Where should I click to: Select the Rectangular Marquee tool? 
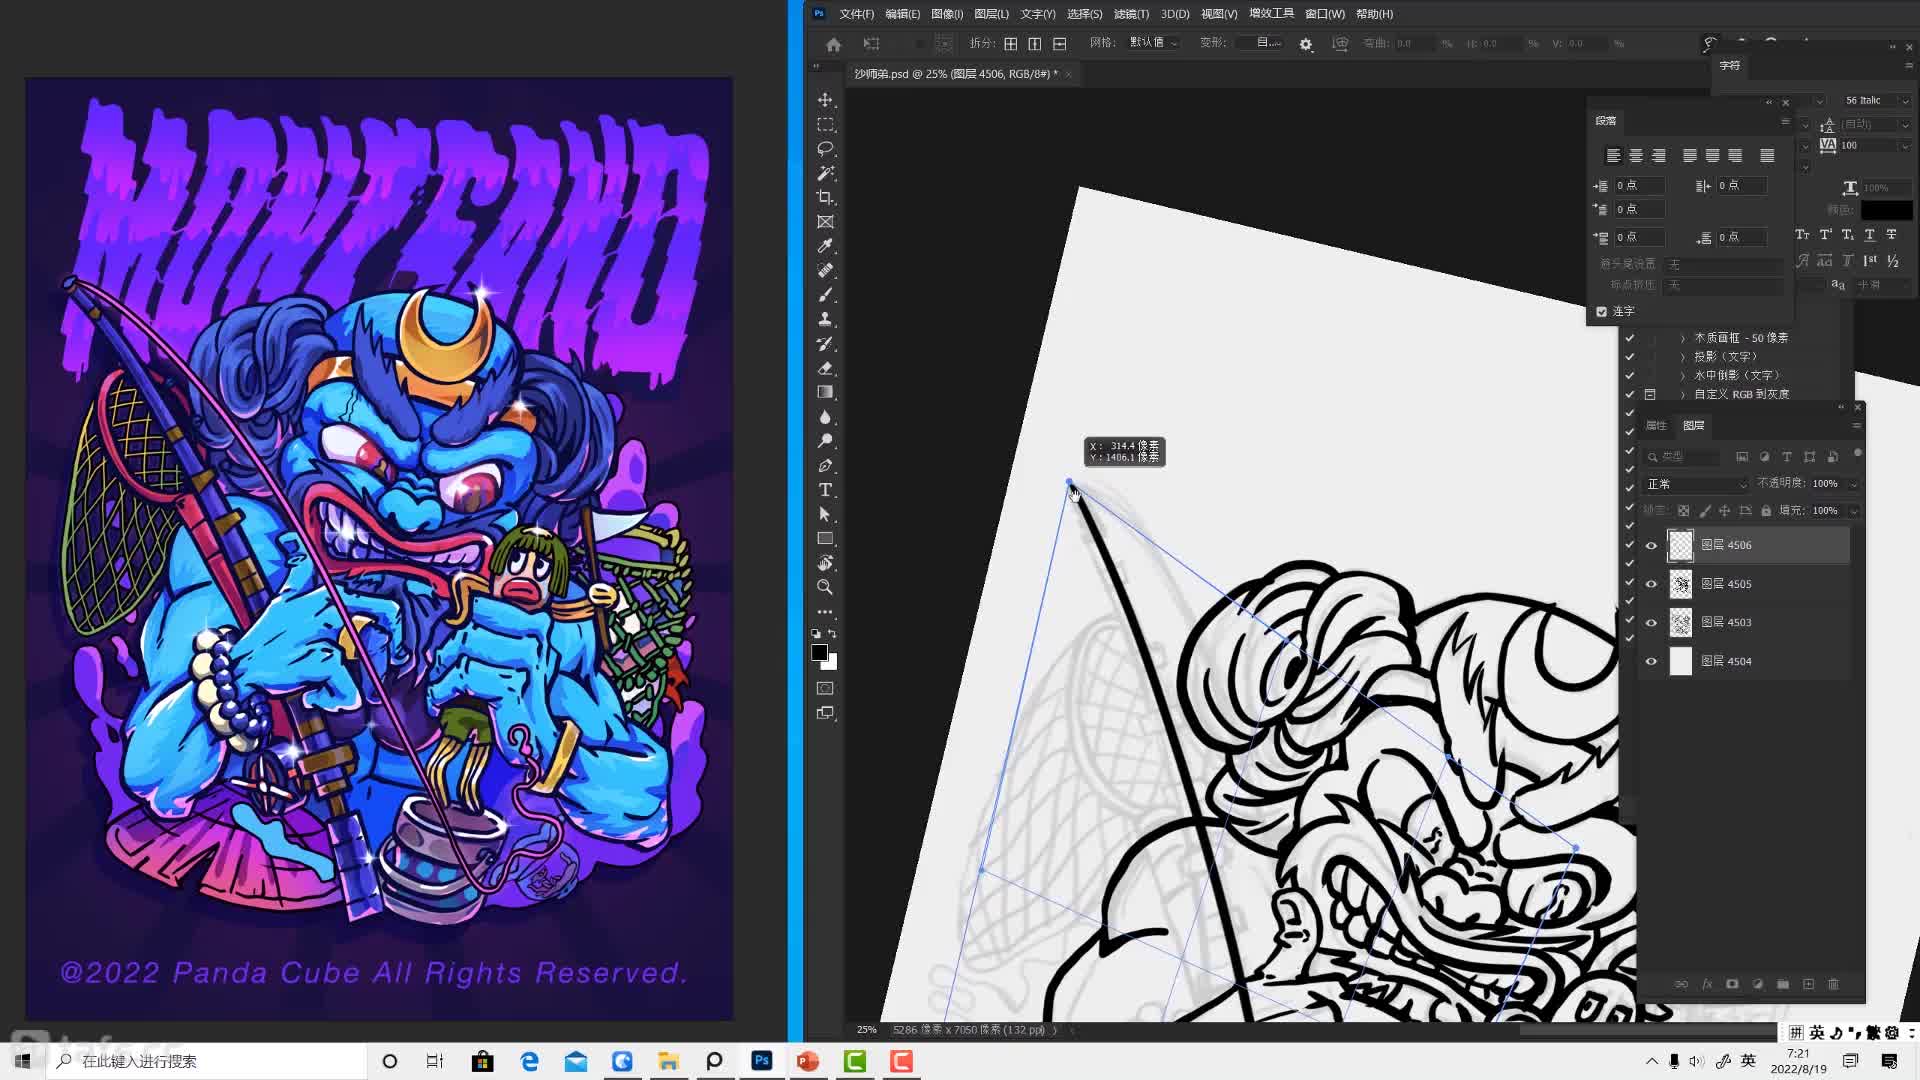tap(825, 125)
